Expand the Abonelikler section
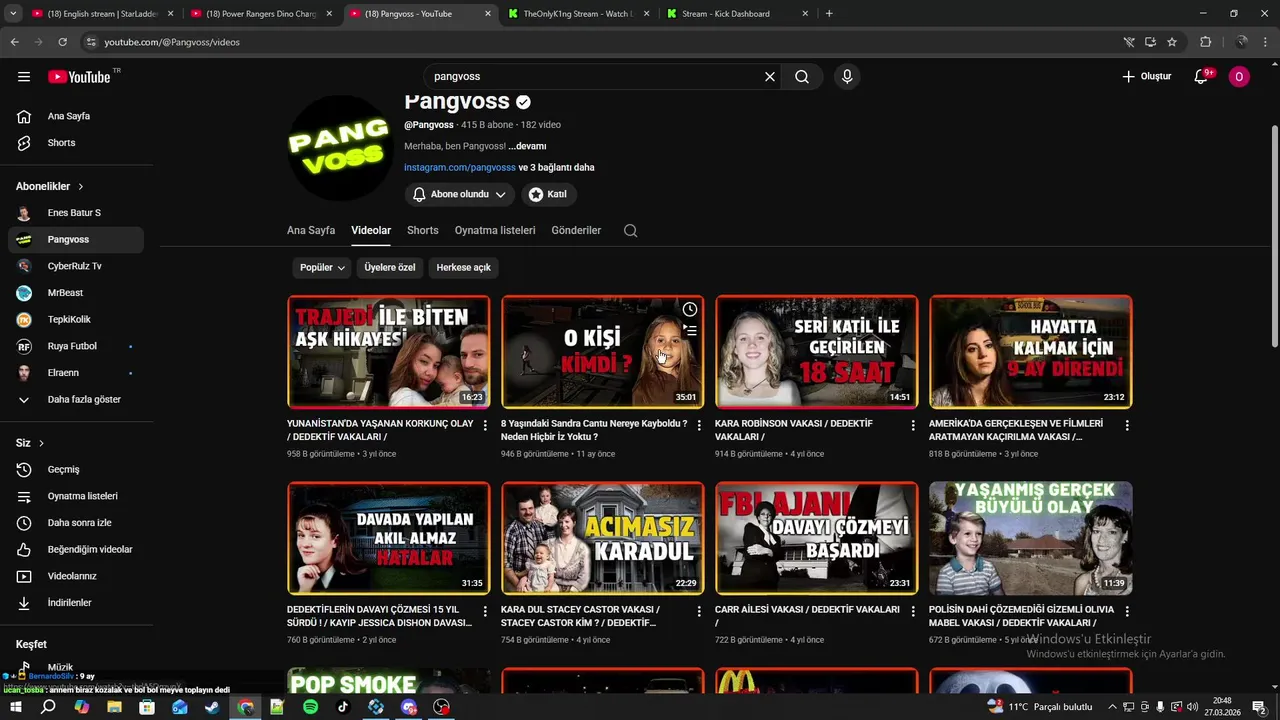The width and height of the screenshot is (1280, 720). tap(50, 186)
